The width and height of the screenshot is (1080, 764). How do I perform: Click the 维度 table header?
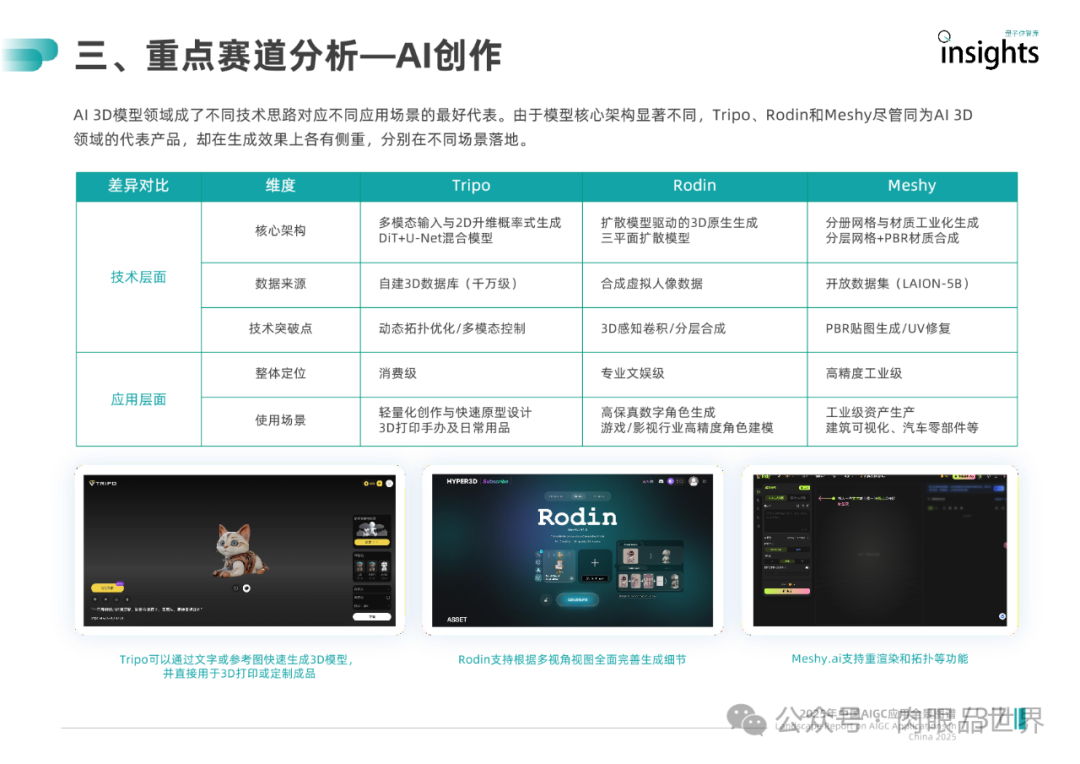(280, 186)
